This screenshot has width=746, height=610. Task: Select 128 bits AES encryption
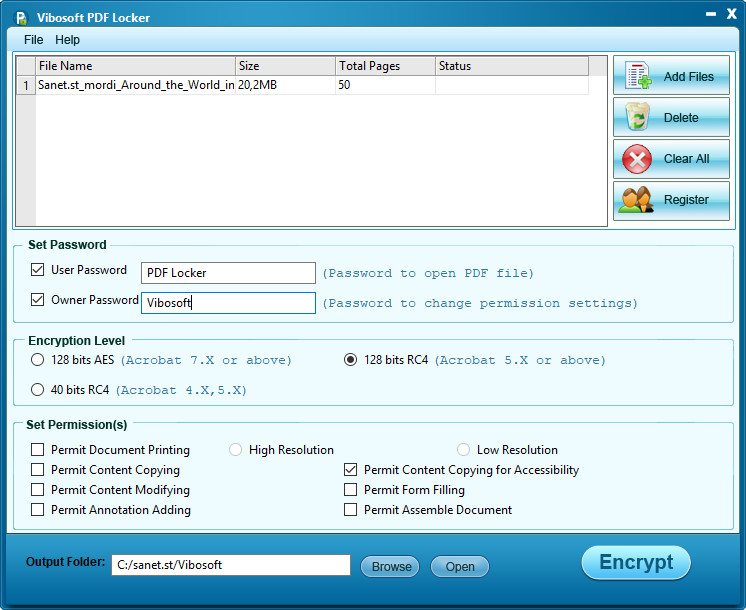click(37, 360)
